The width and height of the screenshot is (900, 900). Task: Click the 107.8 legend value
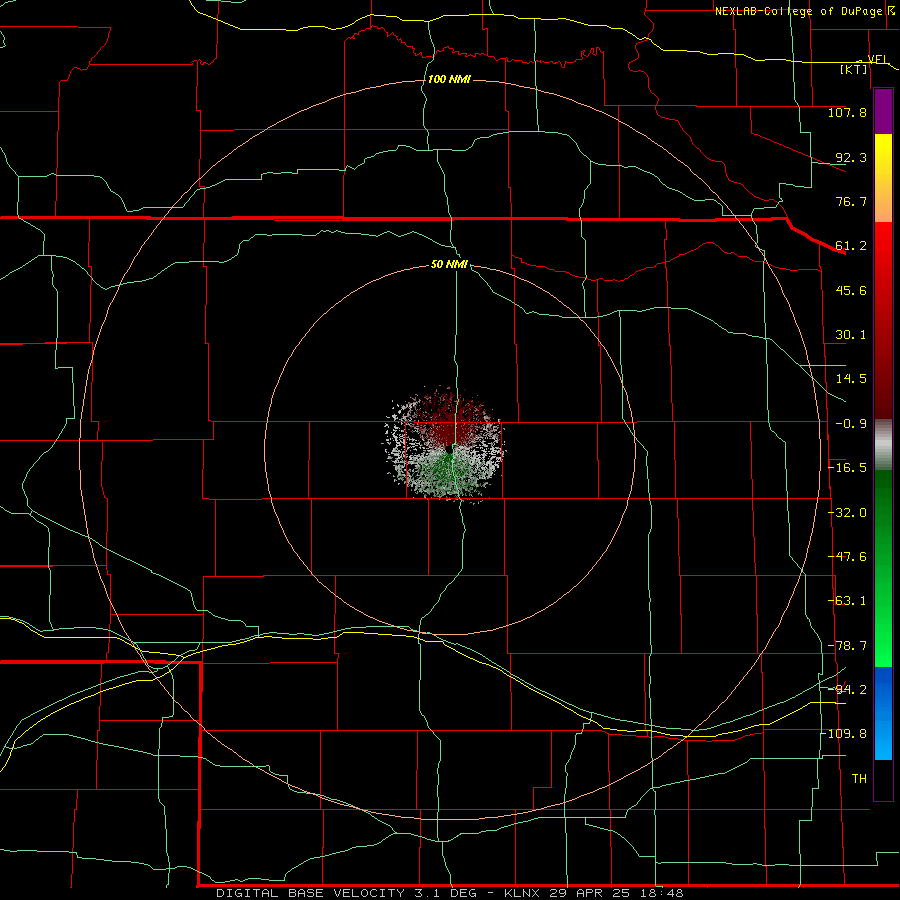(847, 112)
